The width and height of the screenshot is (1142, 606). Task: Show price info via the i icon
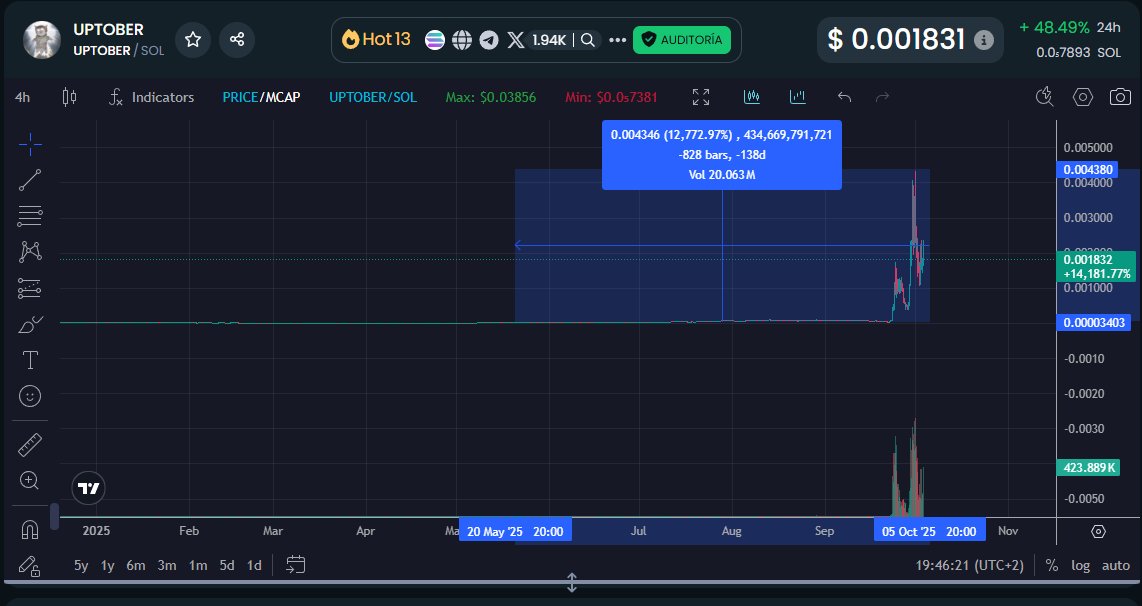[984, 40]
